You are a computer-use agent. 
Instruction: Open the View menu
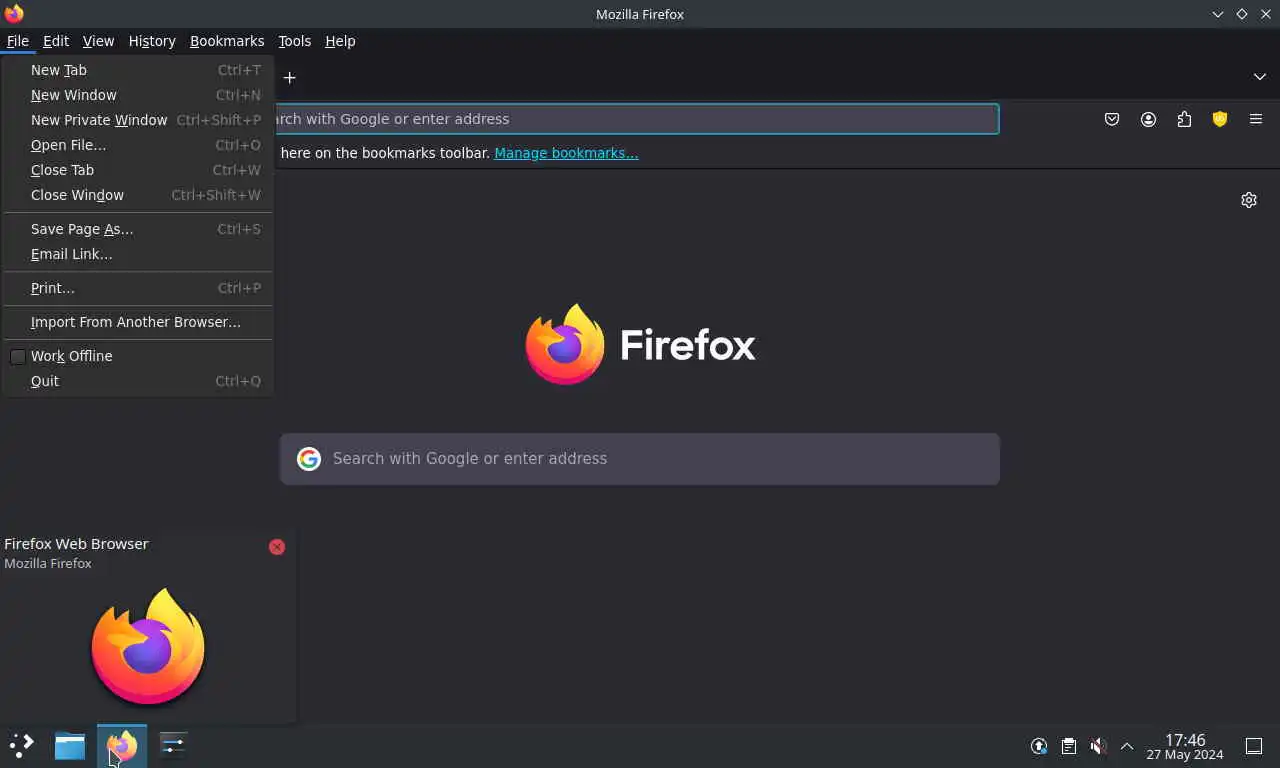[98, 41]
